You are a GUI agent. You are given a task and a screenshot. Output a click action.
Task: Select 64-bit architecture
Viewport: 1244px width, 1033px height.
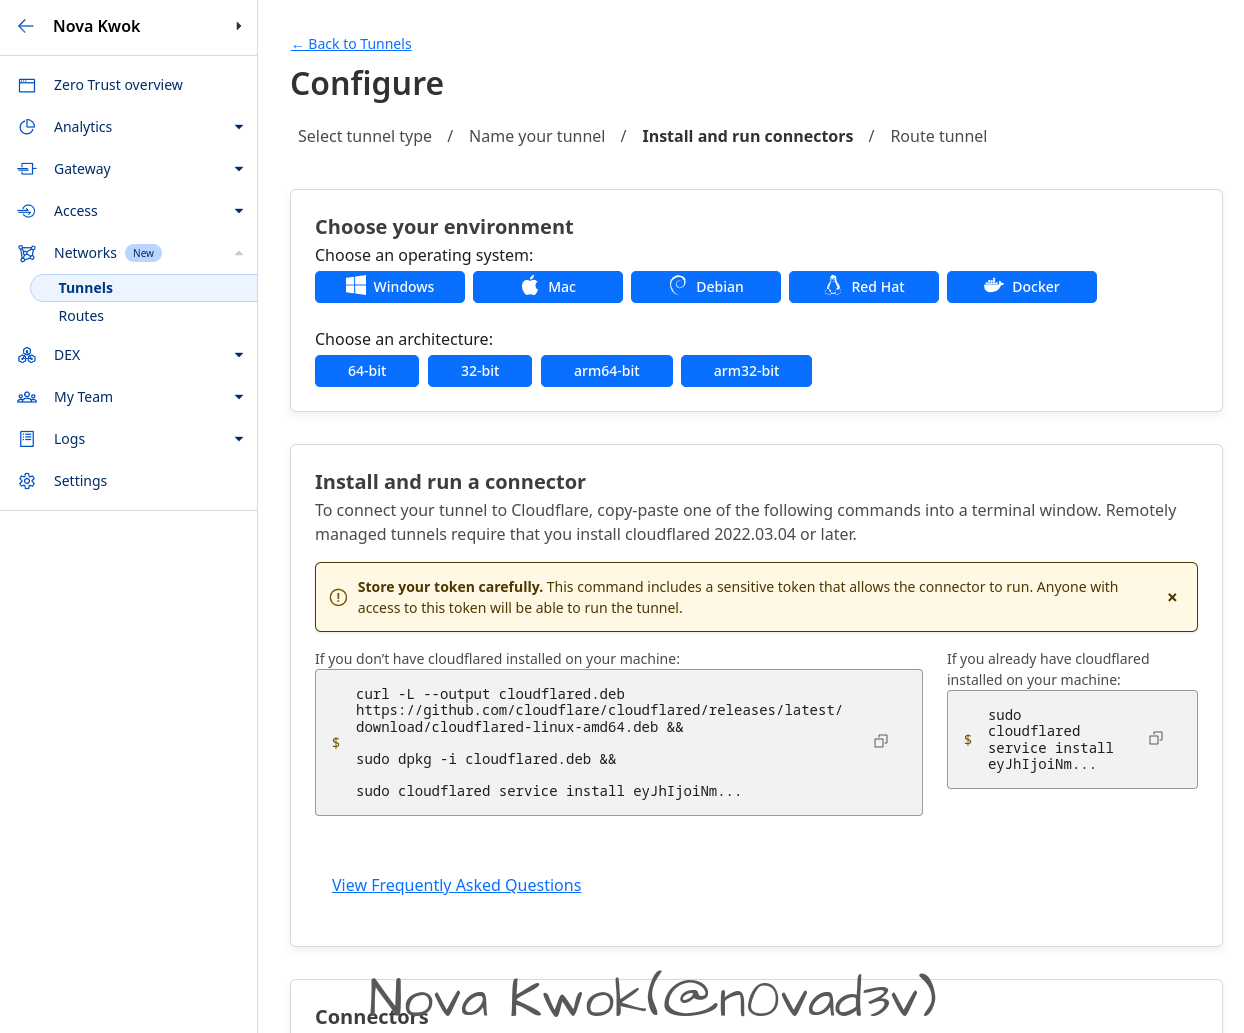367,371
